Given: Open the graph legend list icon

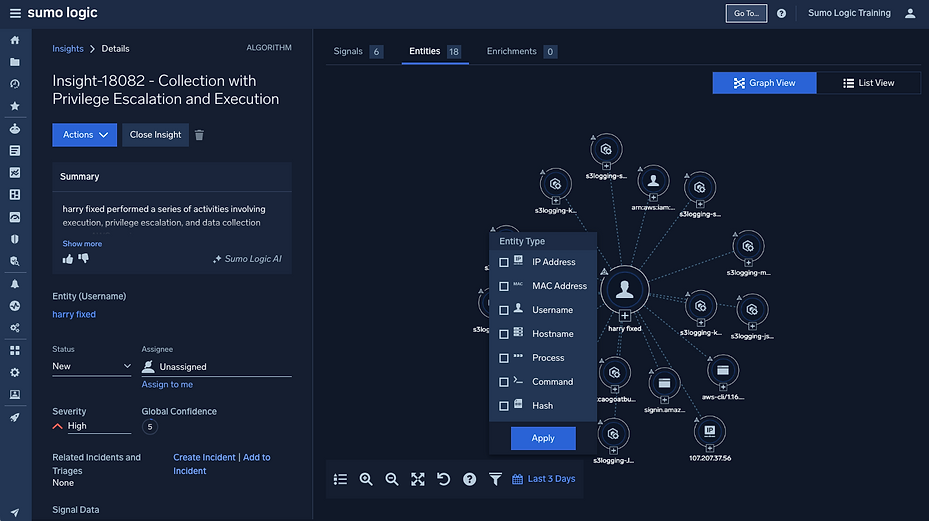Looking at the screenshot, I should click(x=340, y=479).
